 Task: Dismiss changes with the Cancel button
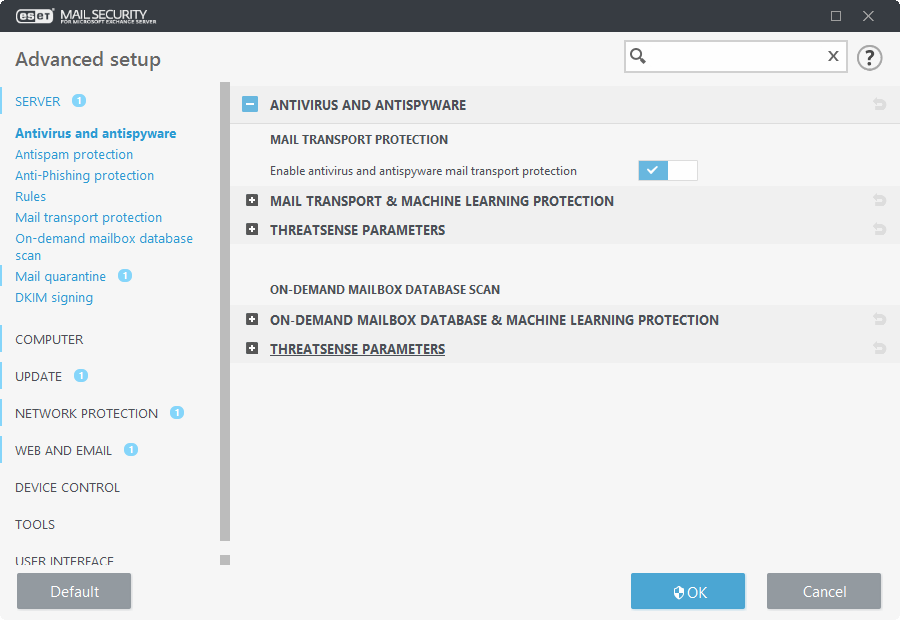click(x=823, y=591)
